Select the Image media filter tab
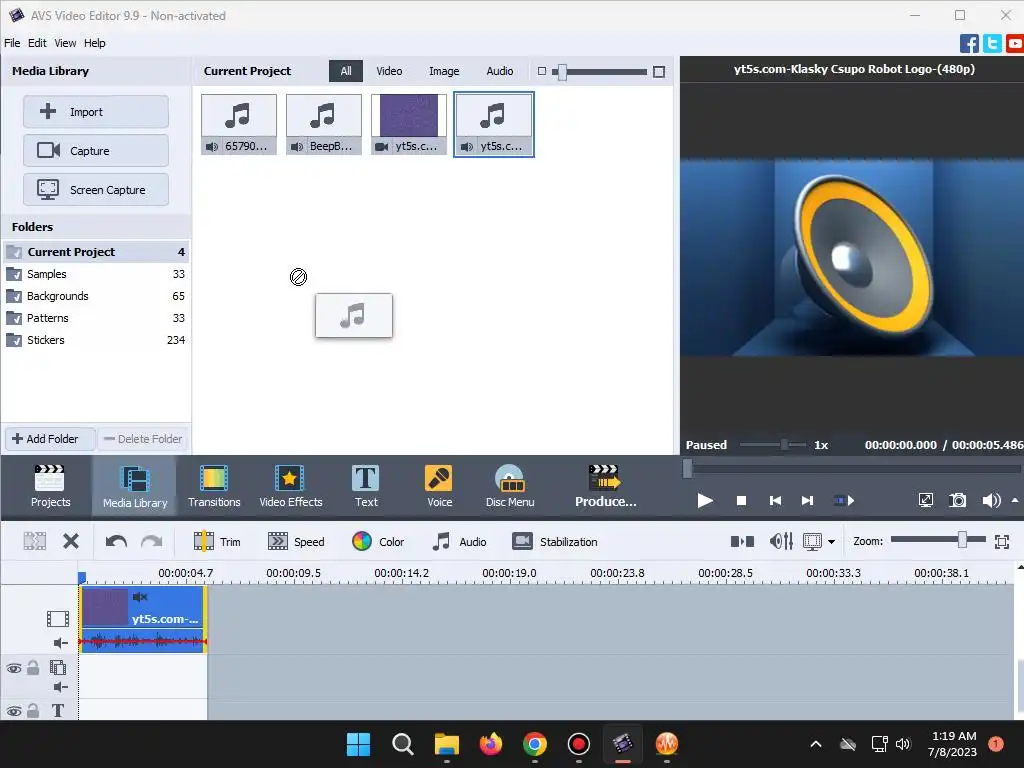 [444, 71]
